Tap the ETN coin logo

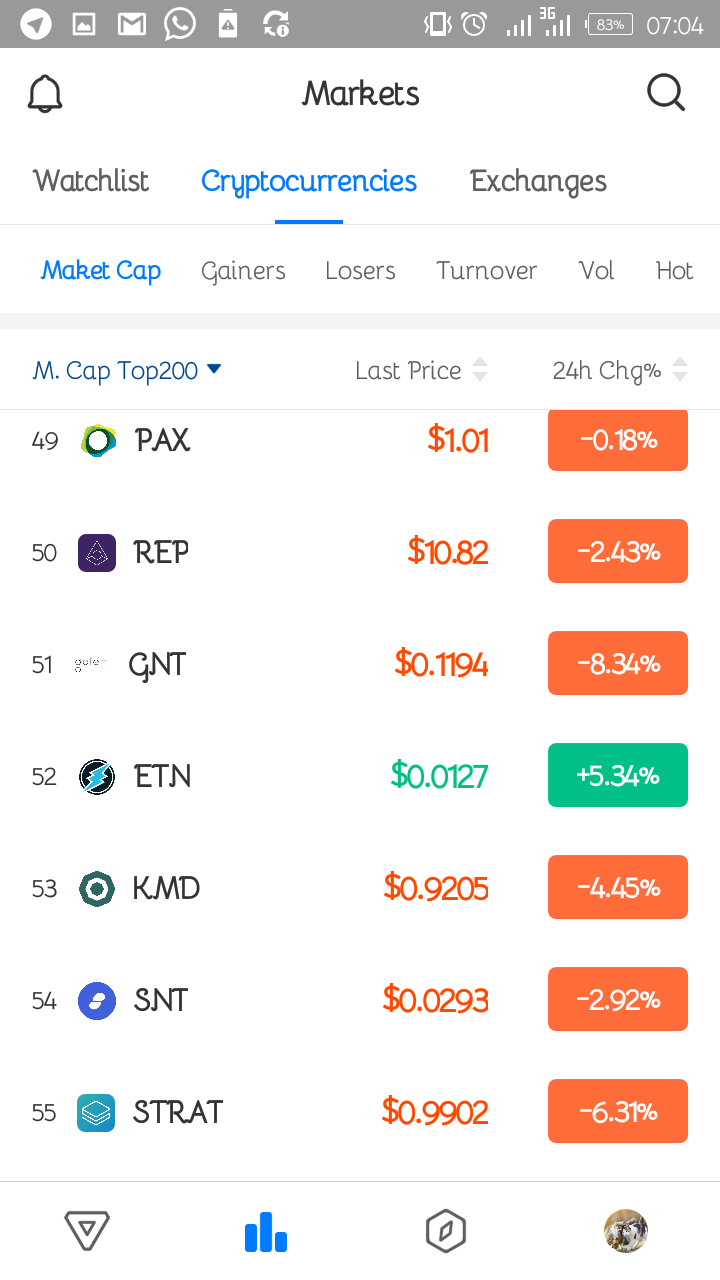tap(97, 776)
